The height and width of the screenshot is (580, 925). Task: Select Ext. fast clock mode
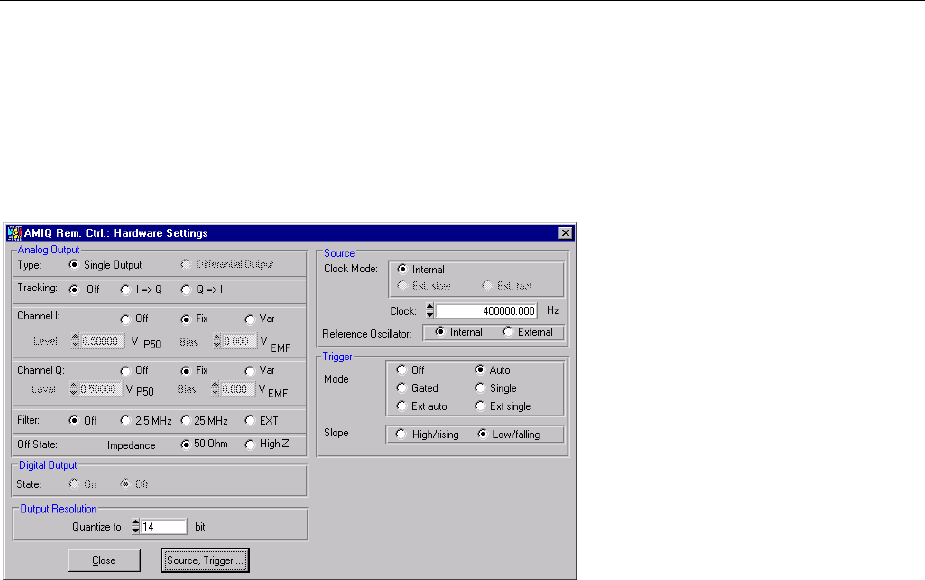point(488,286)
